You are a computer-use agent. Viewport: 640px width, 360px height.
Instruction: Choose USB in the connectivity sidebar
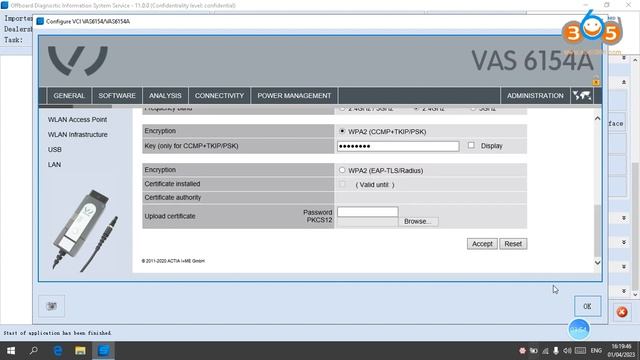55,150
